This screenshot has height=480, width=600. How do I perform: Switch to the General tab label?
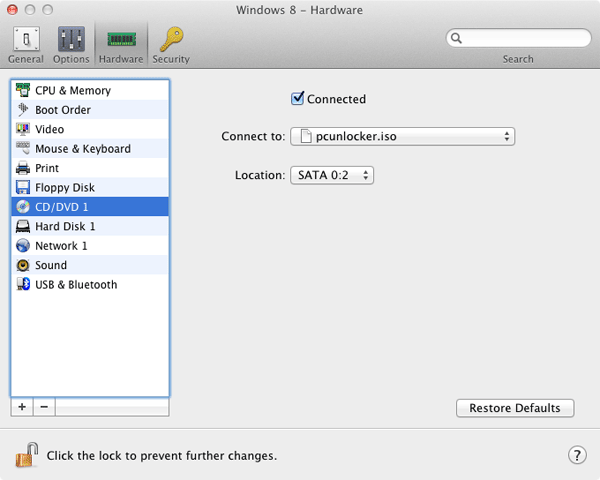pos(26,59)
